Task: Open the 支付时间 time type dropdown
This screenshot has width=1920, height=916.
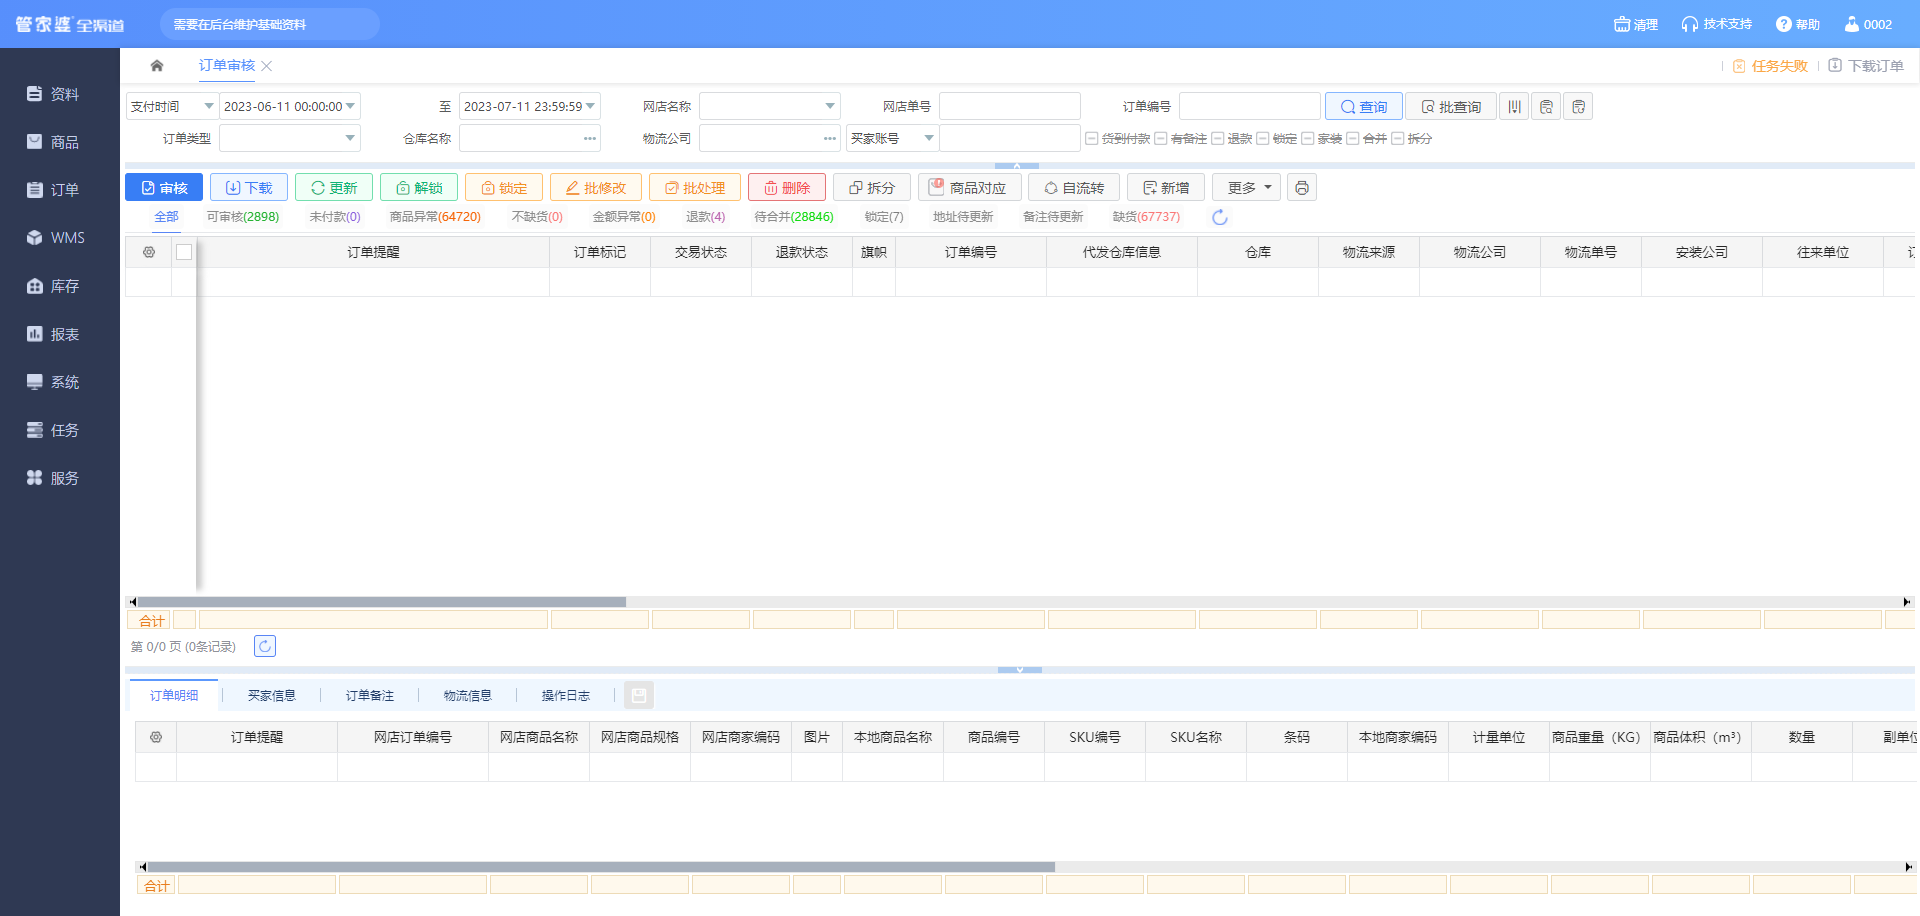Action: pyautogui.click(x=172, y=106)
